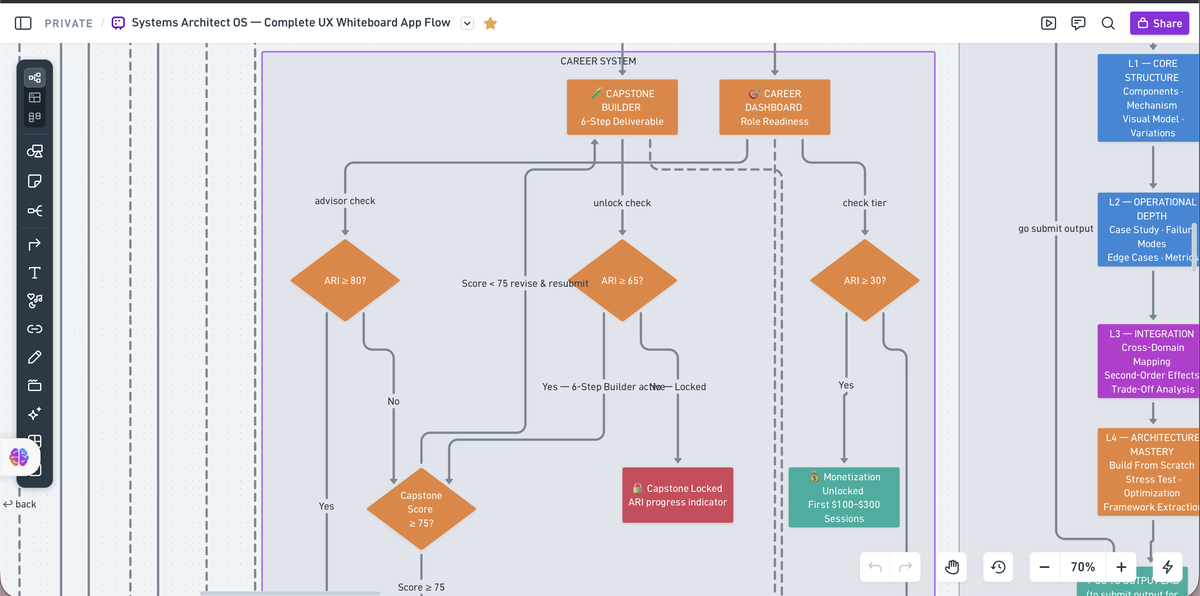Click the 'advisor check' connector label
This screenshot has width=1200, height=596.
345,201
